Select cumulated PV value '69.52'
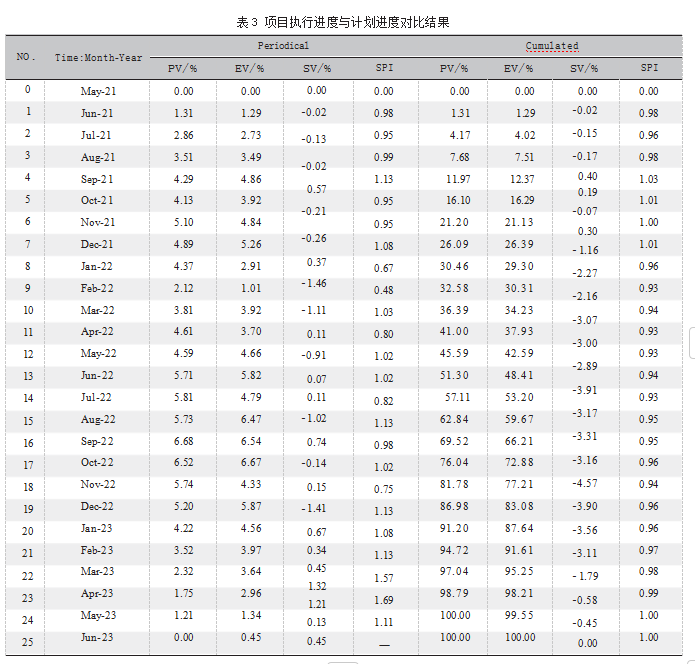Viewport: 695px width, 664px height. pyautogui.click(x=454, y=441)
